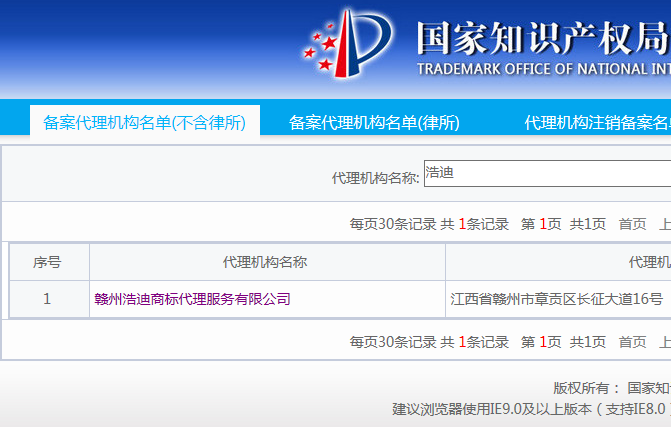Focus the 代理机构名称 search input field
The image size is (671, 427).
point(547,173)
